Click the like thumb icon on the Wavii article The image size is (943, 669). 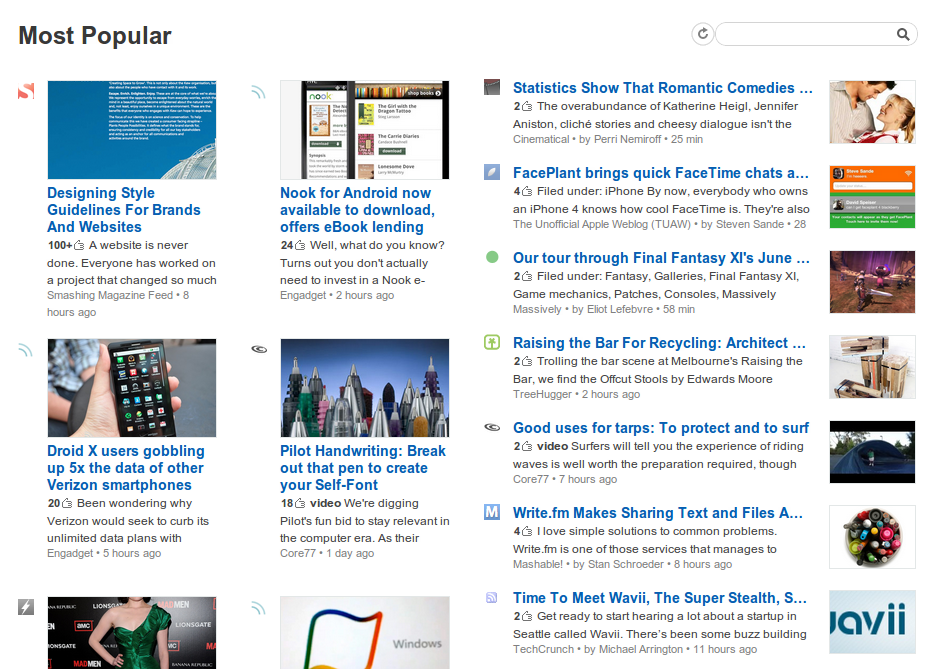(527, 617)
